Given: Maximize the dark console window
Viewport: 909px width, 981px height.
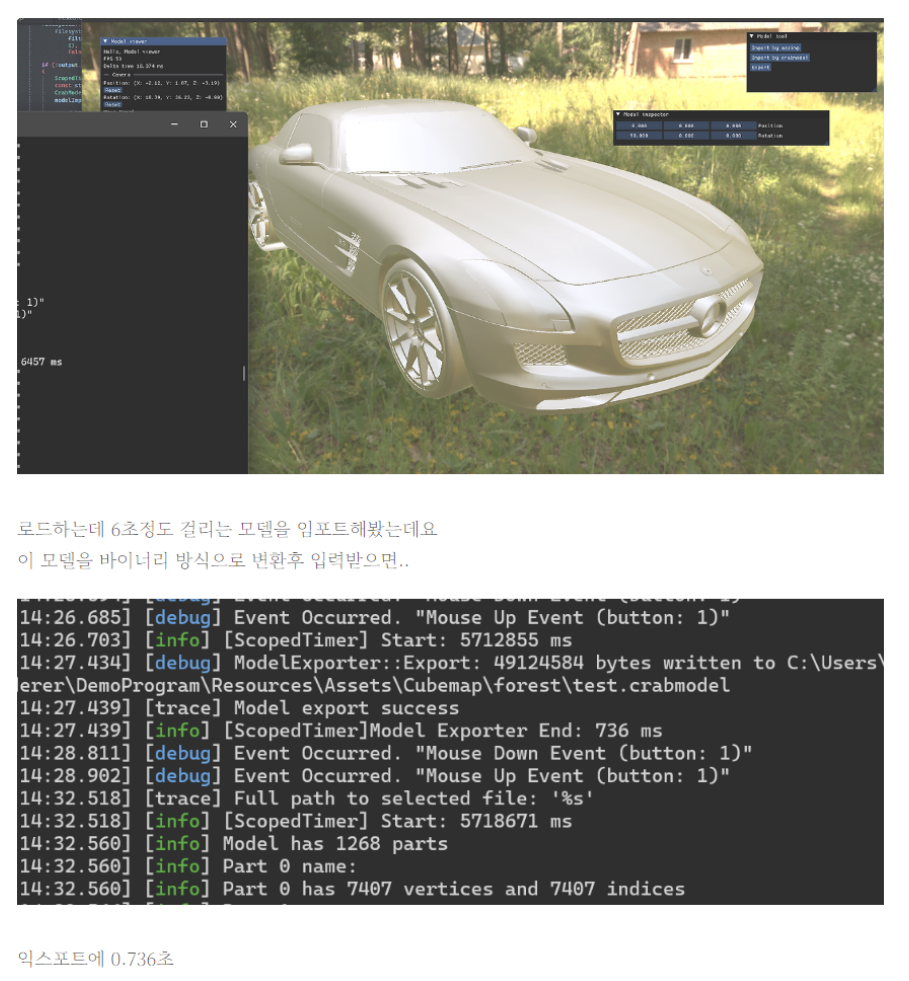Looking at the screenshot, I should [204, 125].
